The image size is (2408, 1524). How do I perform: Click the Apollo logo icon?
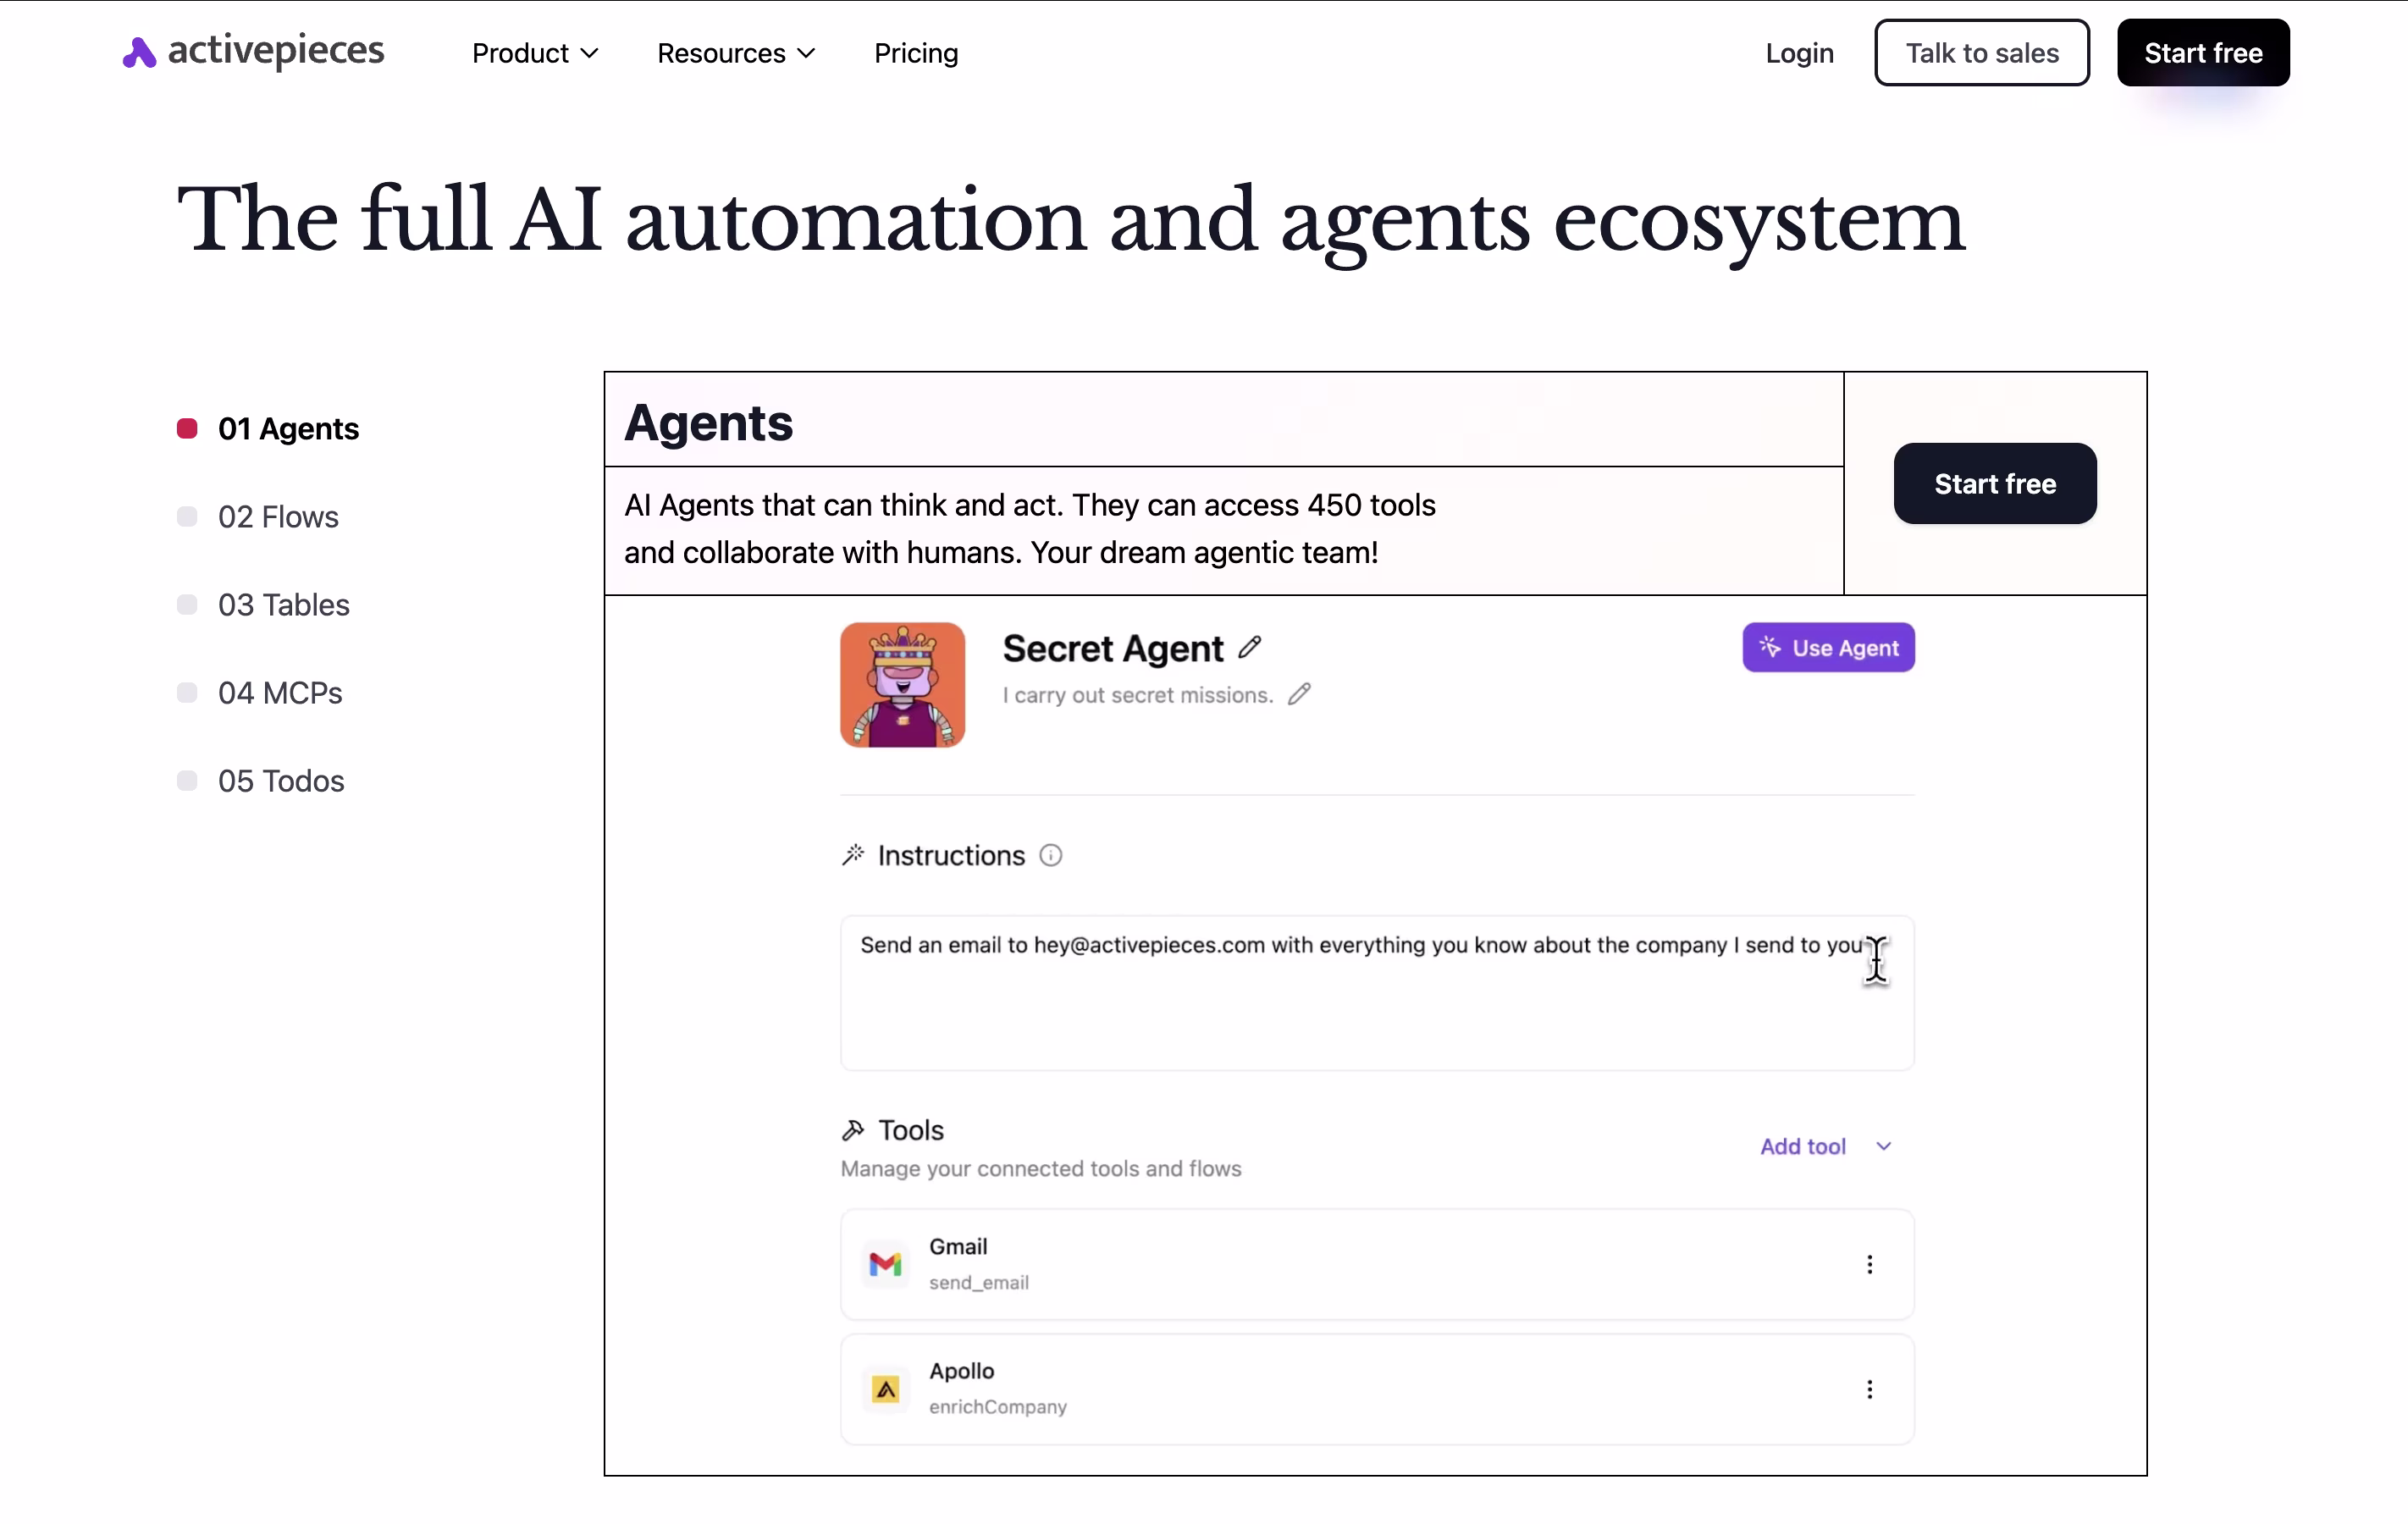coord(885,1389)
